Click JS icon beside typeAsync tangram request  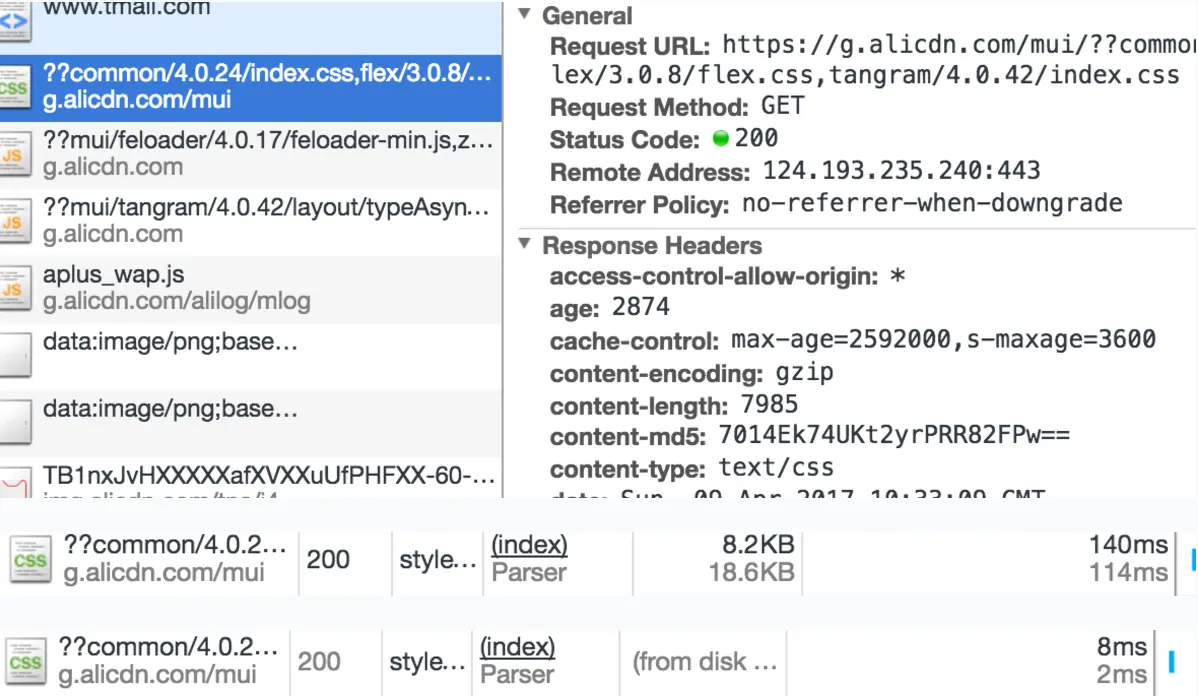point(13,221)
